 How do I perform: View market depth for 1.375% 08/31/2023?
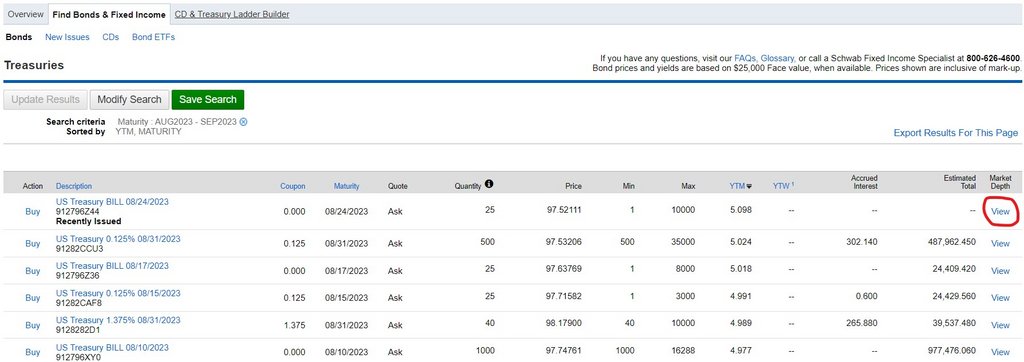coord(1000,325)
